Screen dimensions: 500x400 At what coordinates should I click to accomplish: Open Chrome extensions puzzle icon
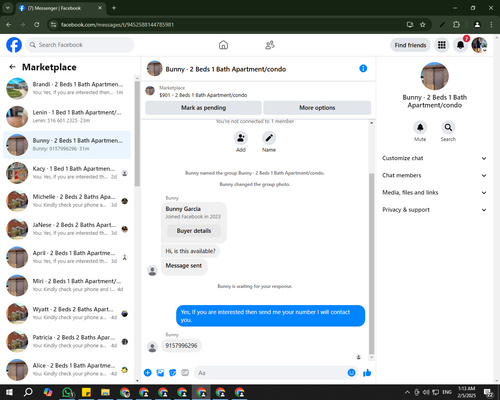point(456,25)
